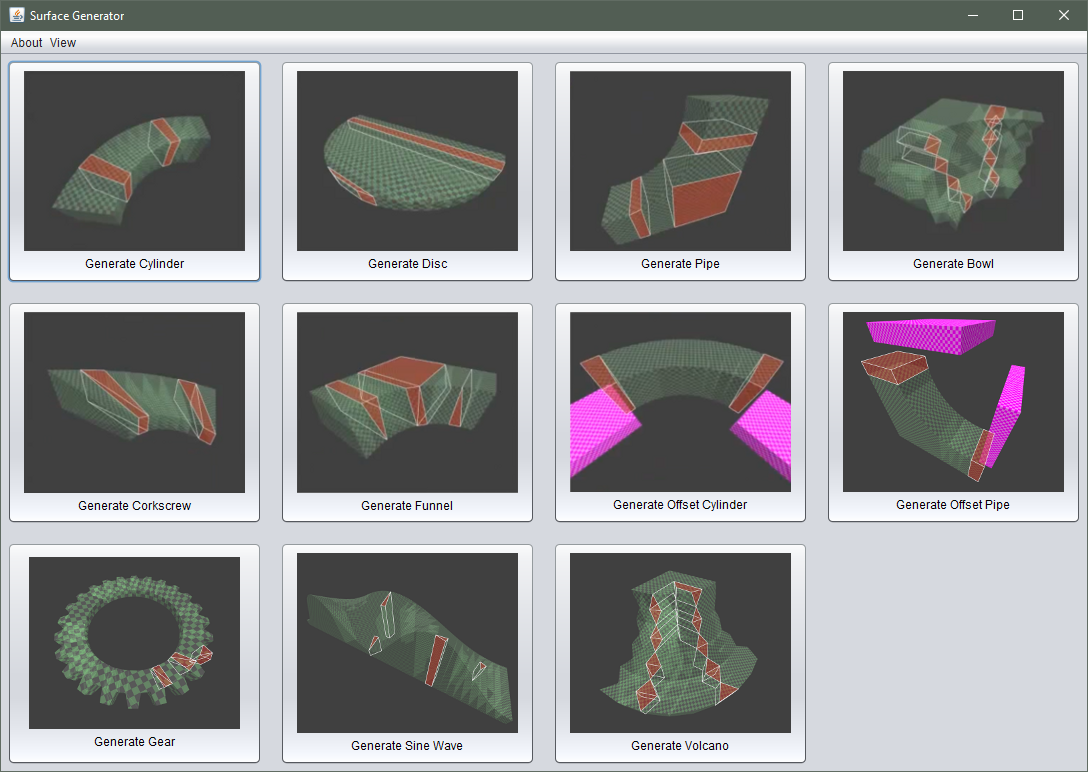This screenshot has height=772, width=1088.
Task: Select the Sine Wave surface thumbnail
Action: click(x=407, y=643)
